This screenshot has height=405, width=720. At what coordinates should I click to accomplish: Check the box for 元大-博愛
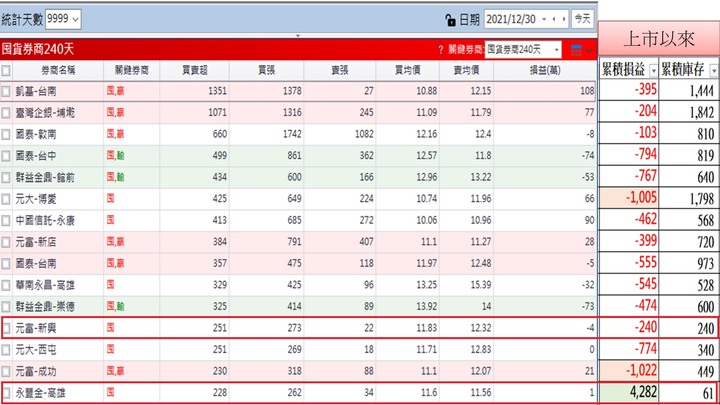[x=6, y=199]
